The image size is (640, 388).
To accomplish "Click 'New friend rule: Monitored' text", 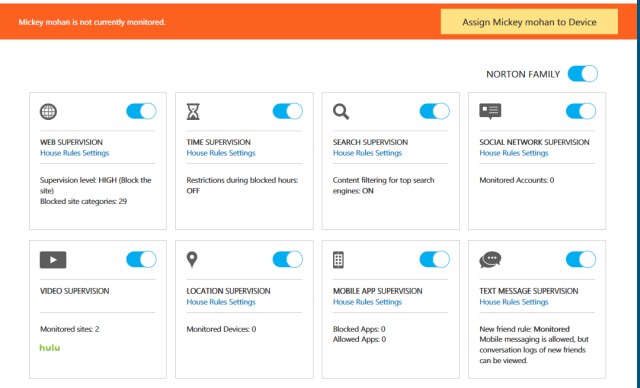I will [x=524, y=329].
